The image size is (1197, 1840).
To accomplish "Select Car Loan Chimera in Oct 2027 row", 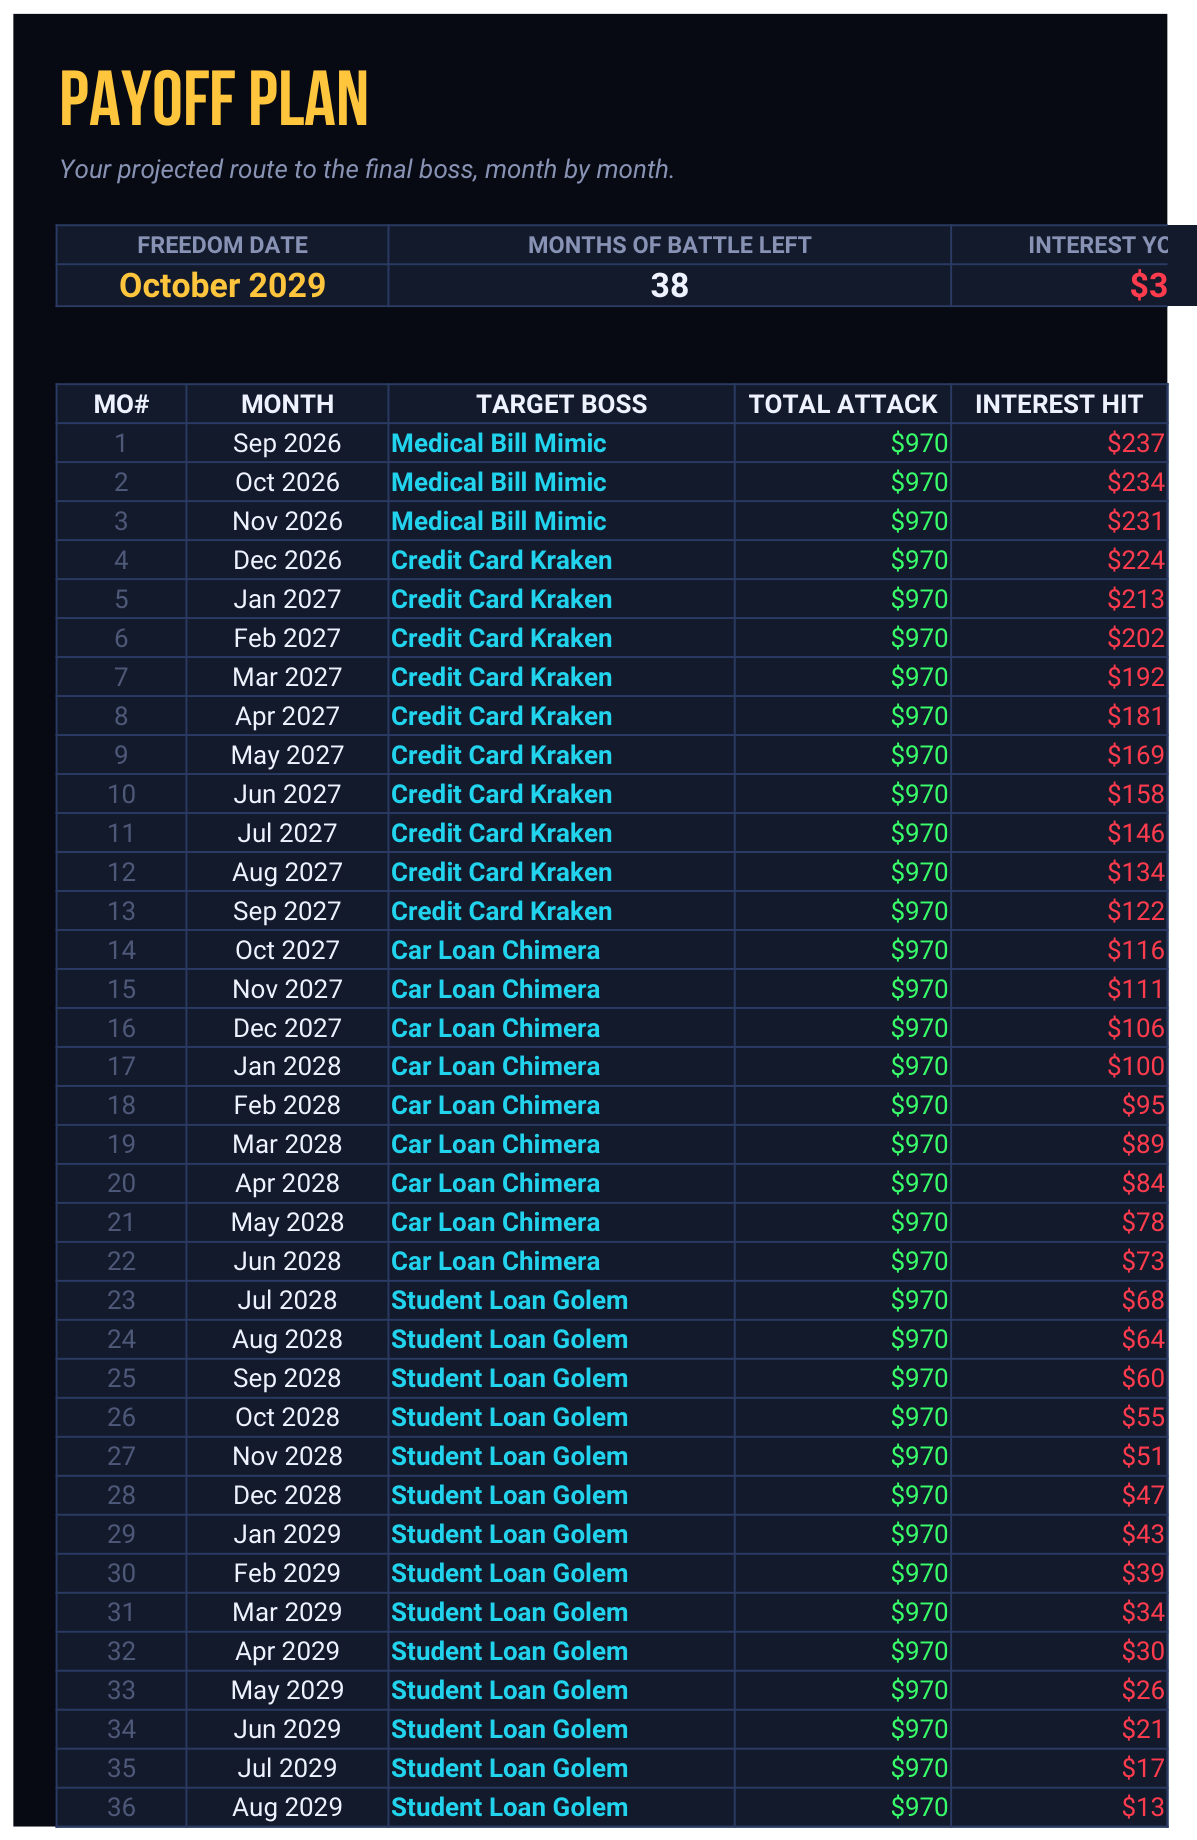I will pos(495,950).
